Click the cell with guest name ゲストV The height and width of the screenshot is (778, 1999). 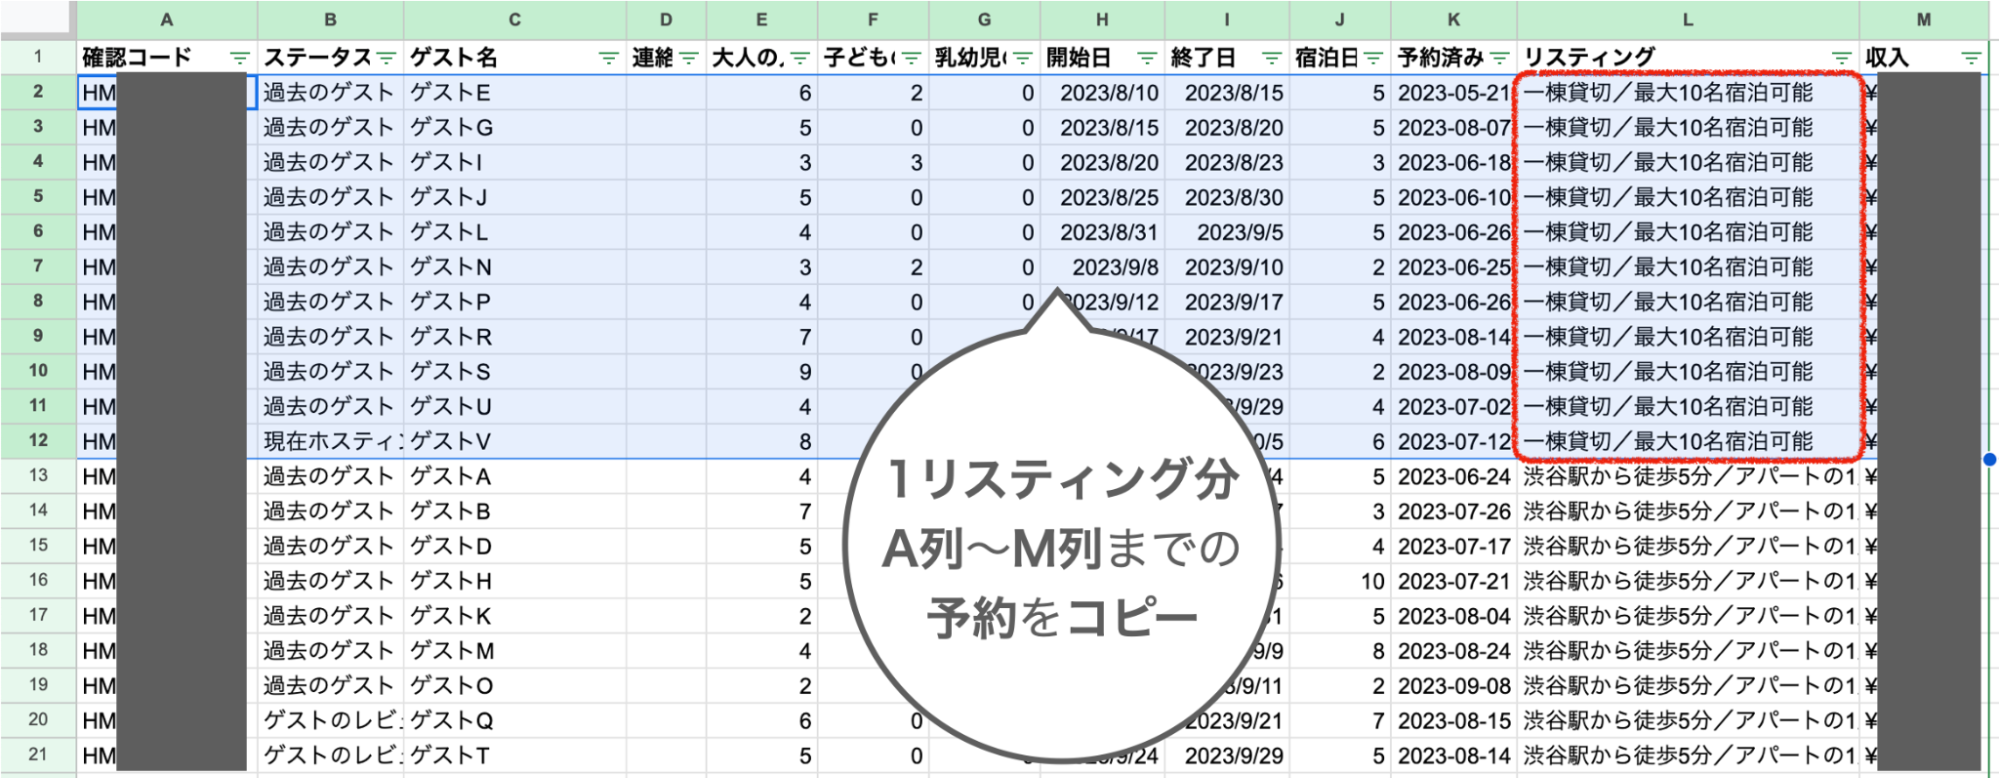(x=515, y=441)
